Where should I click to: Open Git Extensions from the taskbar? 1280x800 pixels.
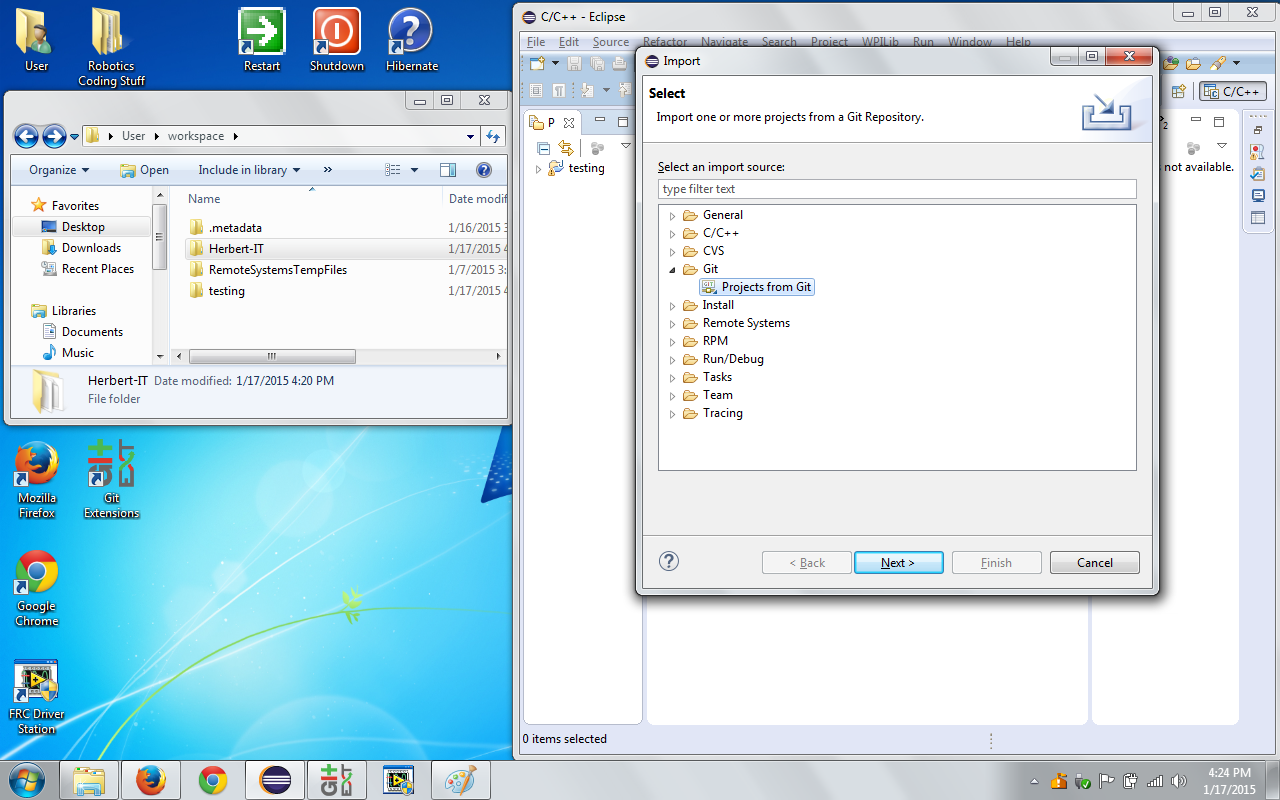337,779
